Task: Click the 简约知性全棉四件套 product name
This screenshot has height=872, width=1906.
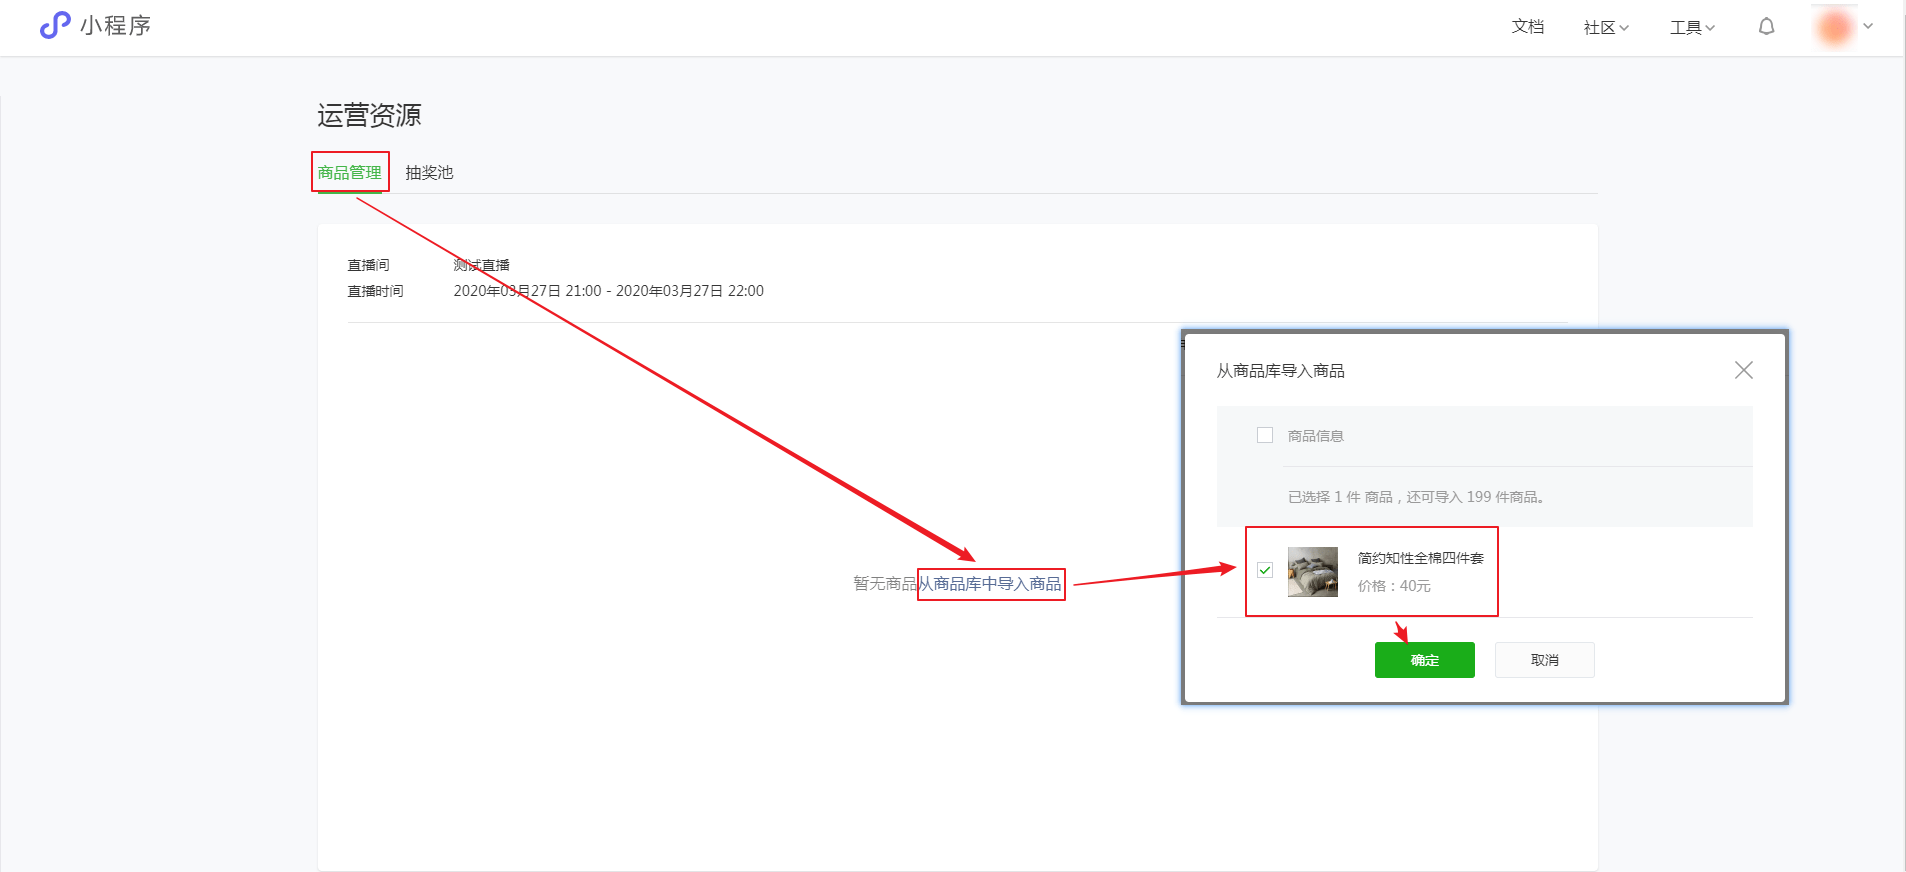Action: [1420, 558]
